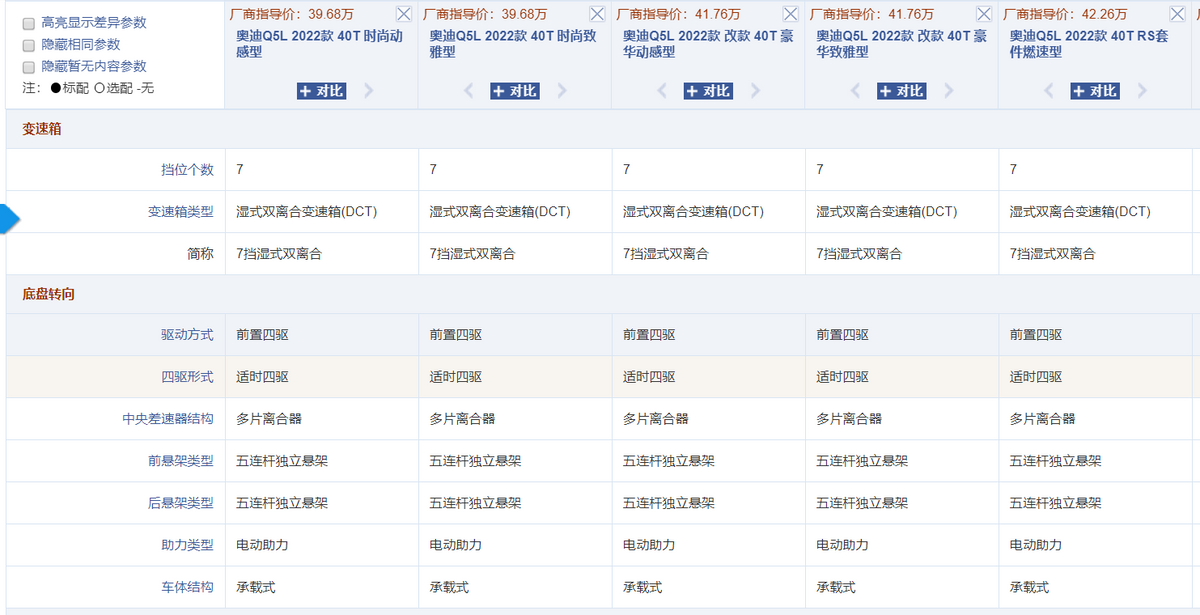Enable the 高亮显示差异参数 checkbox
The width and height of the screenshot is (1200, 615).
click(x=29, y=23)
